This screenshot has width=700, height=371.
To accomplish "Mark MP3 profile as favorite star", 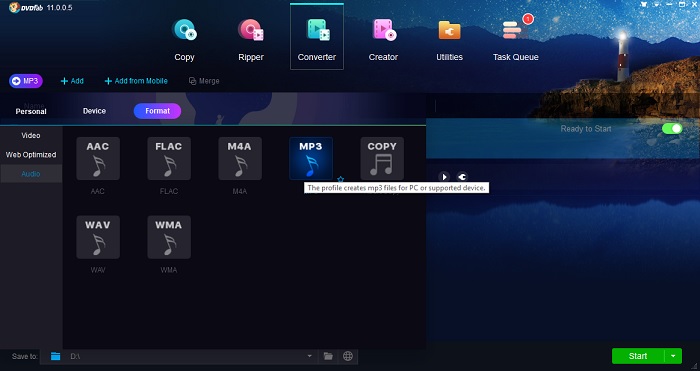I will coord(340,179).
